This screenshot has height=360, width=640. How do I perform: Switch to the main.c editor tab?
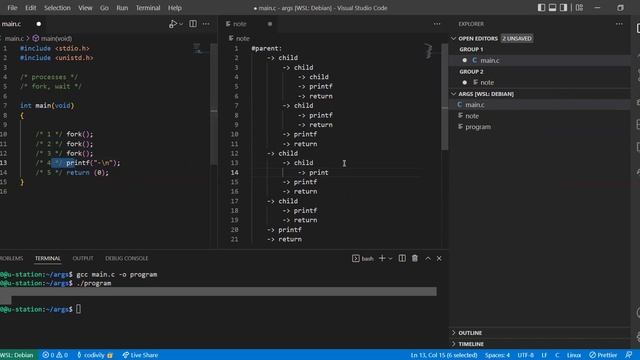pyautogui.click(x=11, y=24)
